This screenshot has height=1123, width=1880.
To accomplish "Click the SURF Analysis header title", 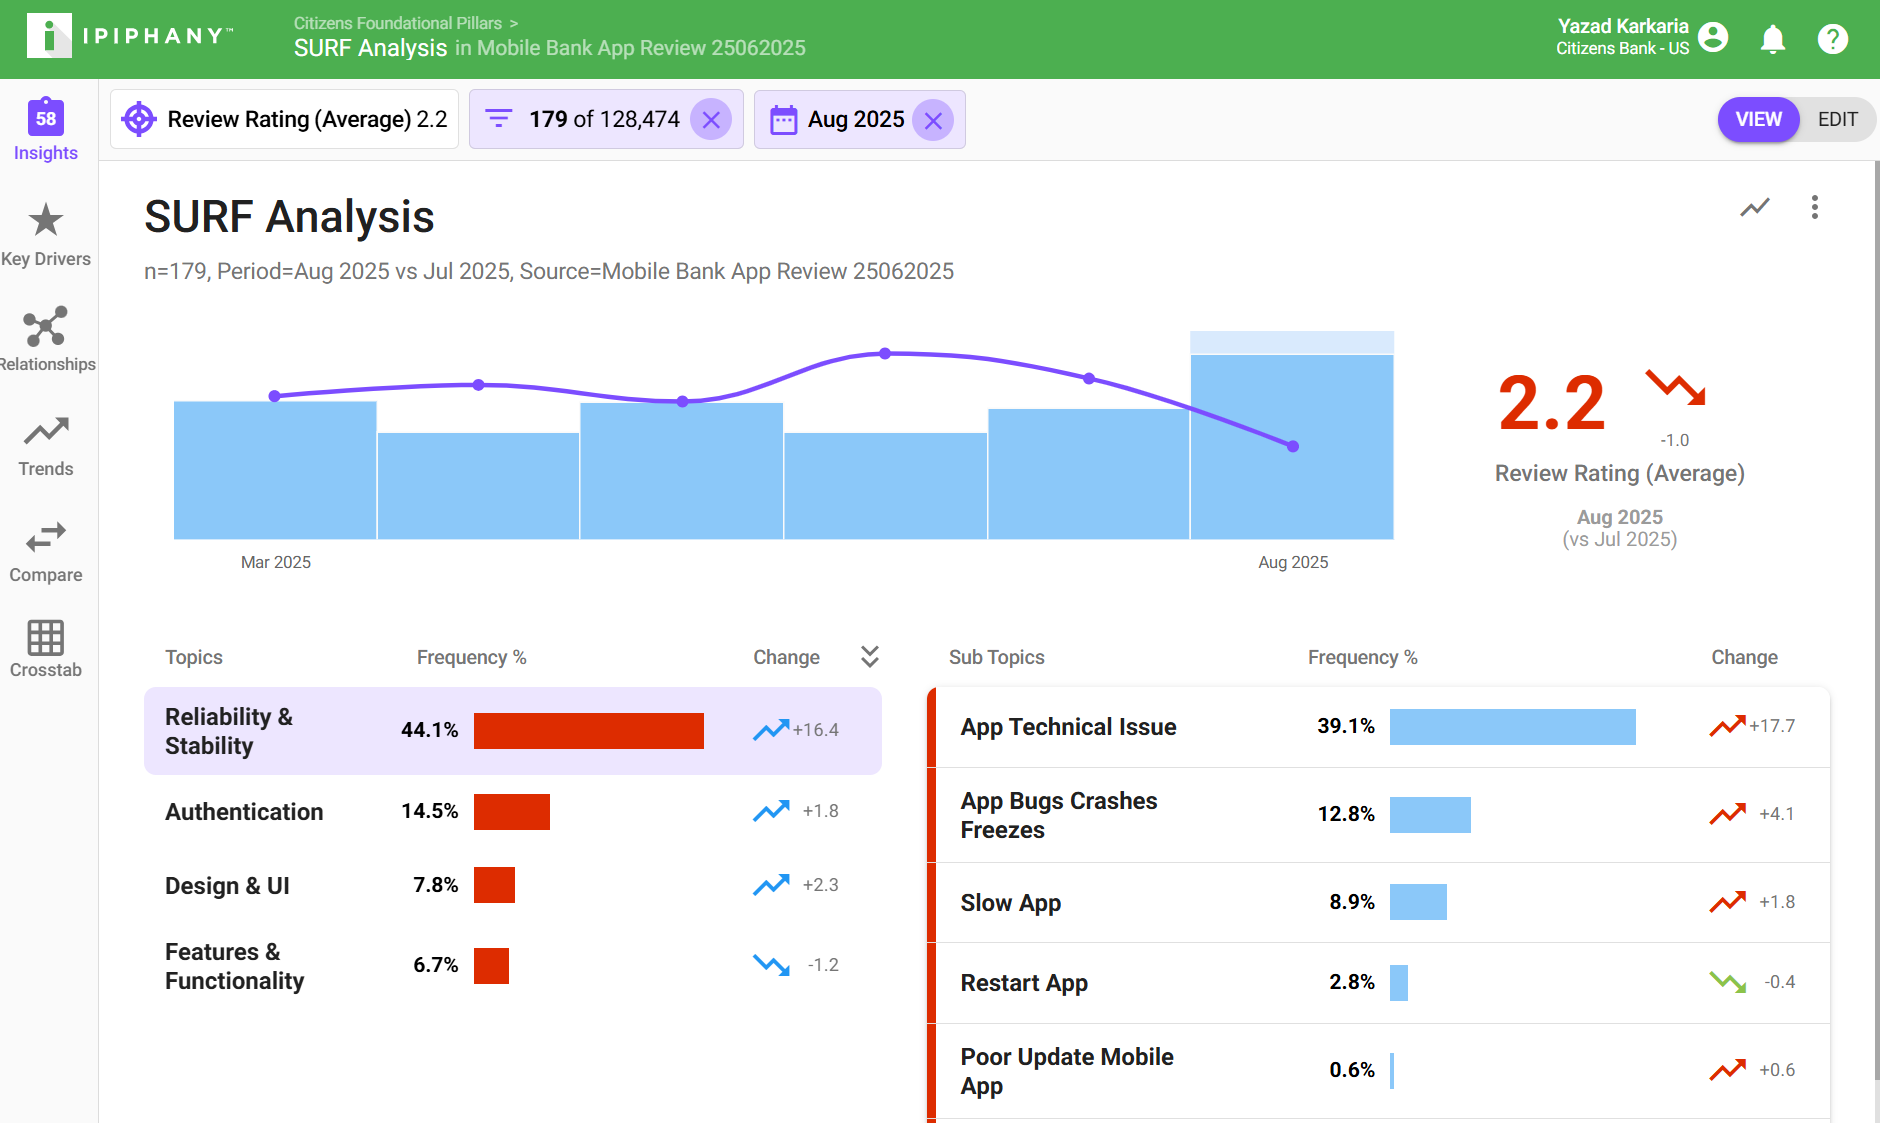I will (x=289, y=217).
